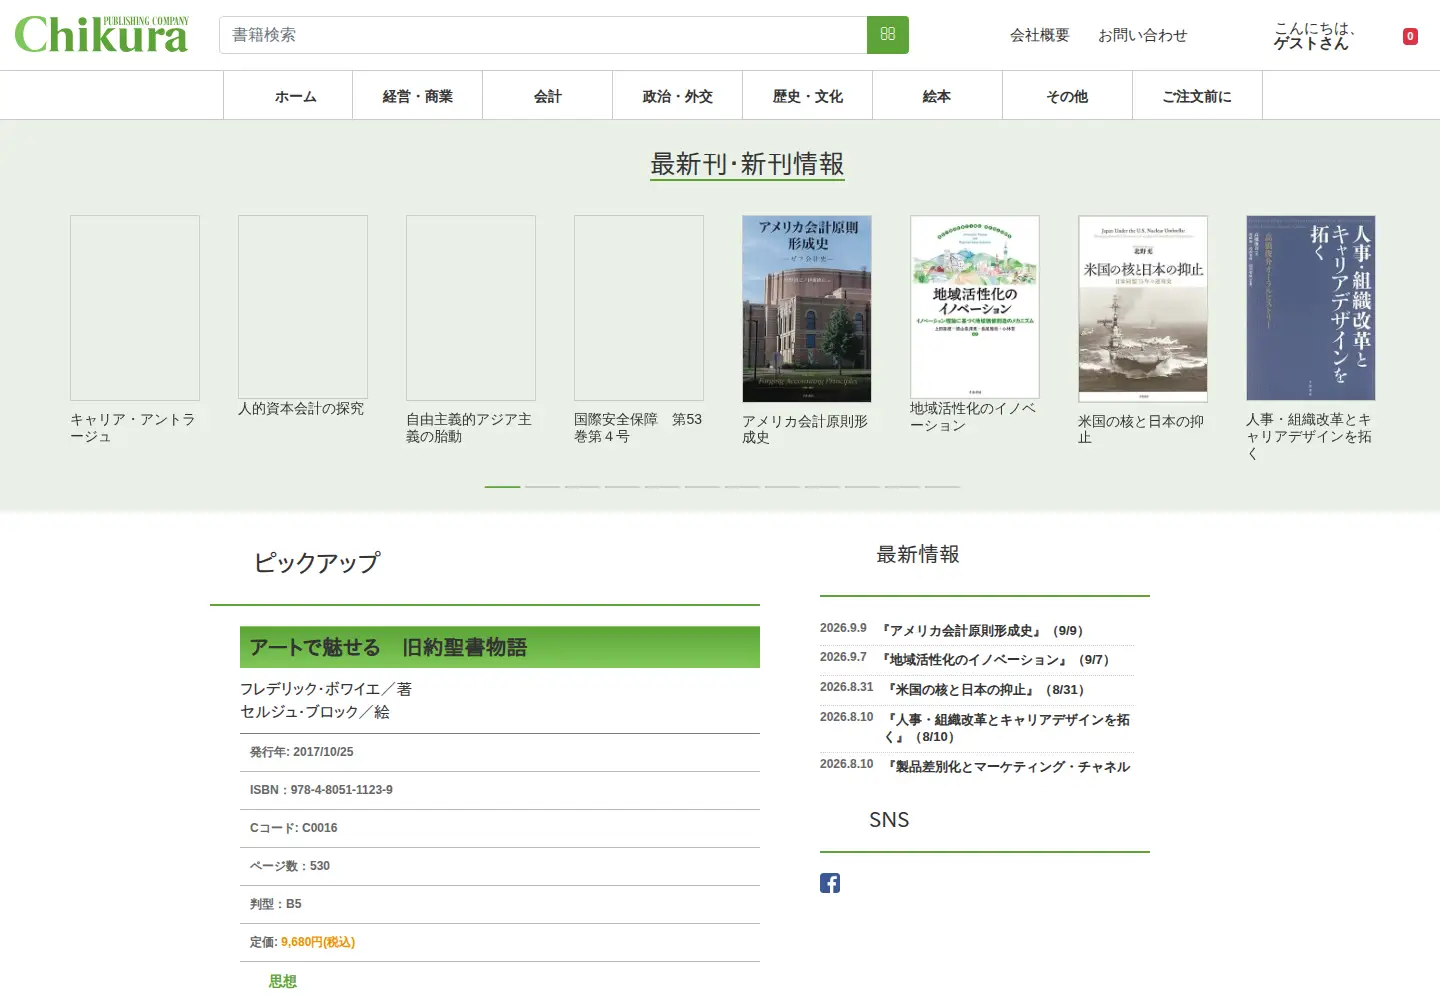Image resolution: width=1440 pixels, height=1000 pixels.
Task: Click the 最新刊・新刊情報 heading
Action: (747, 164)
